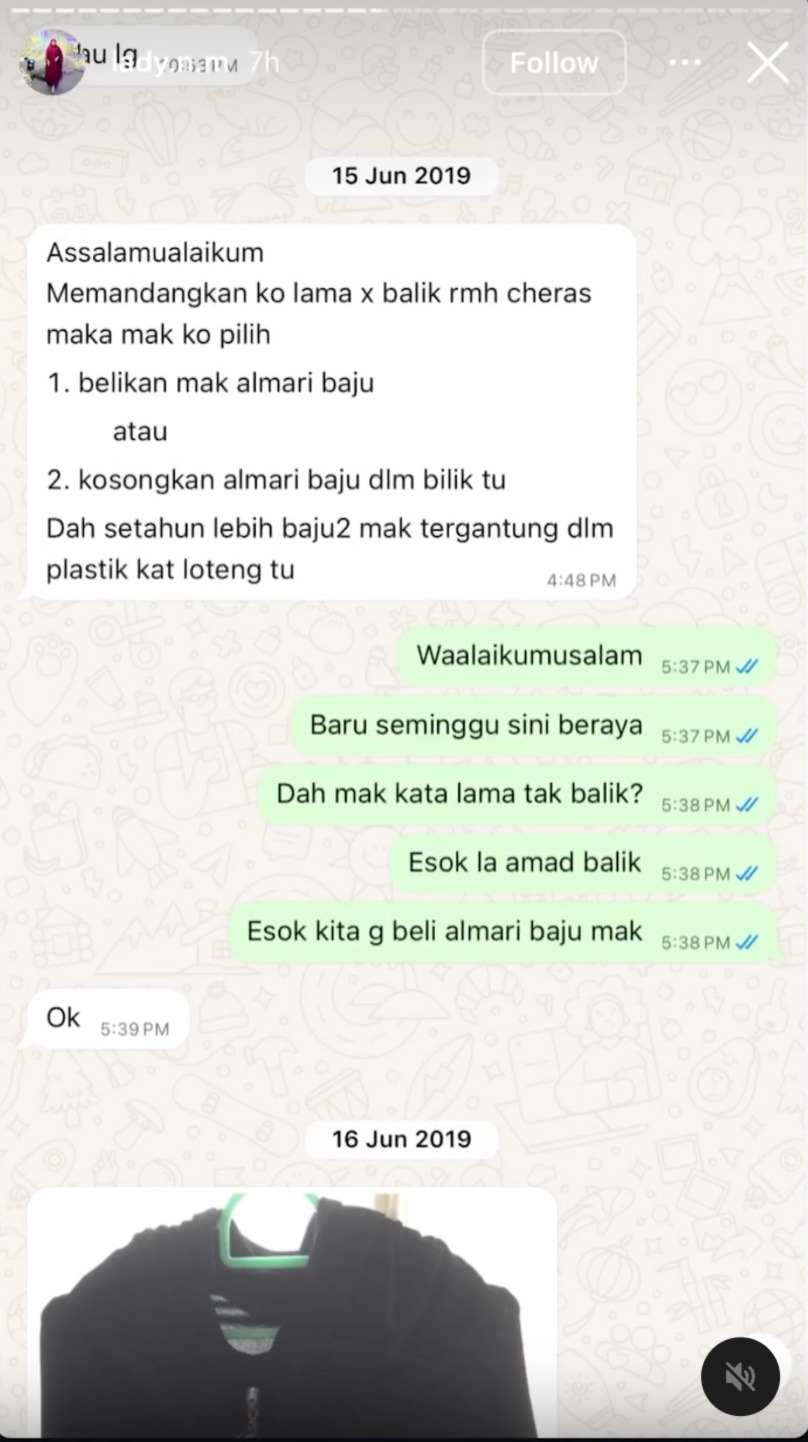Open the story poster's profile picture
808x1442 pixels.
[x=52, y=62]
